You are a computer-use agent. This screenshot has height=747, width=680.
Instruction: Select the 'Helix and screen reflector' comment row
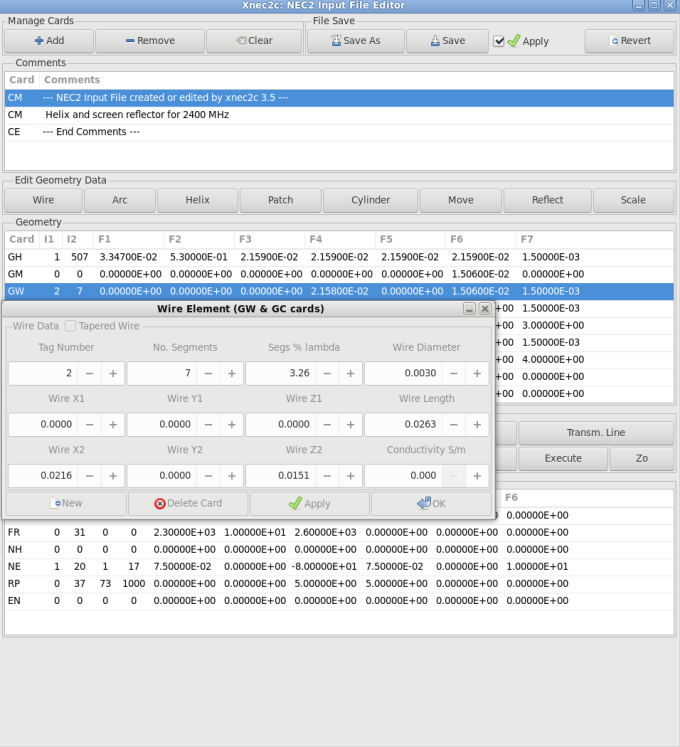tap(339, 115)
